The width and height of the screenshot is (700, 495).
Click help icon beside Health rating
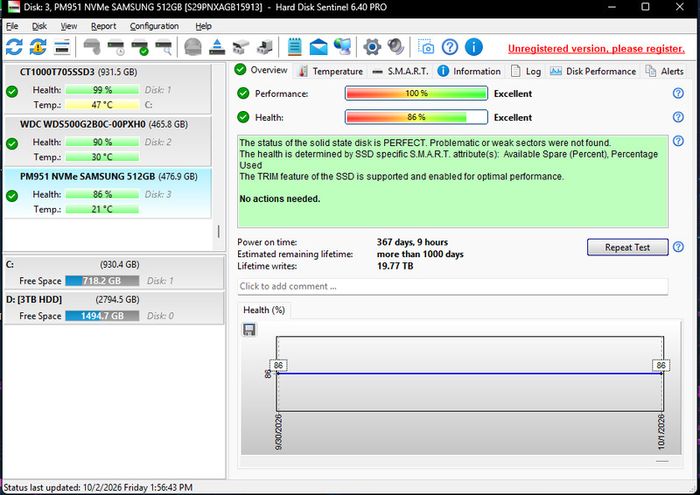click(678, 117)
